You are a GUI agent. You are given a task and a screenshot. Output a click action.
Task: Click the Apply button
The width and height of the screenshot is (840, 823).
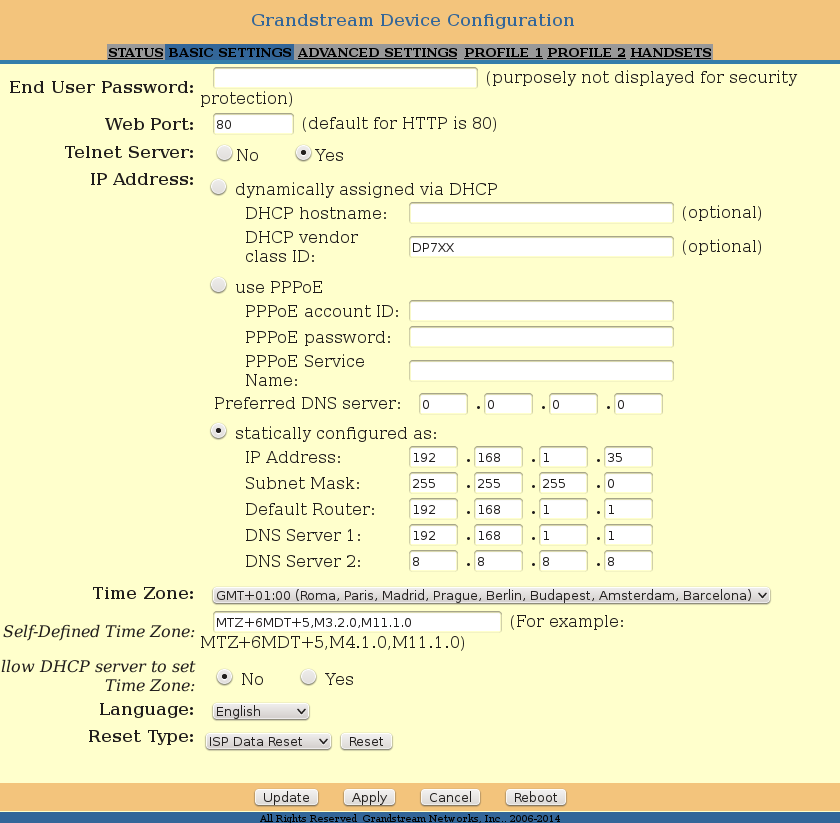pyautogui.click(x=369, y=797)
